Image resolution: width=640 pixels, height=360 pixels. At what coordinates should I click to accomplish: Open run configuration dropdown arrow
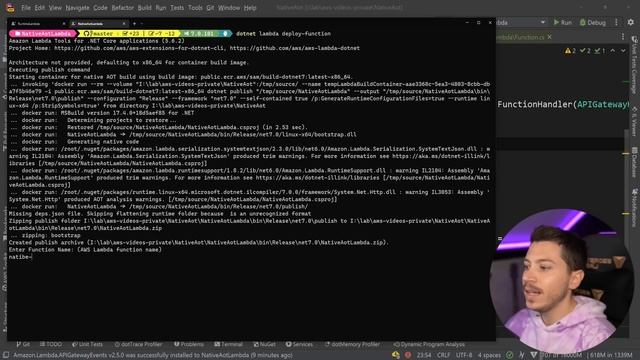[542, 22]
